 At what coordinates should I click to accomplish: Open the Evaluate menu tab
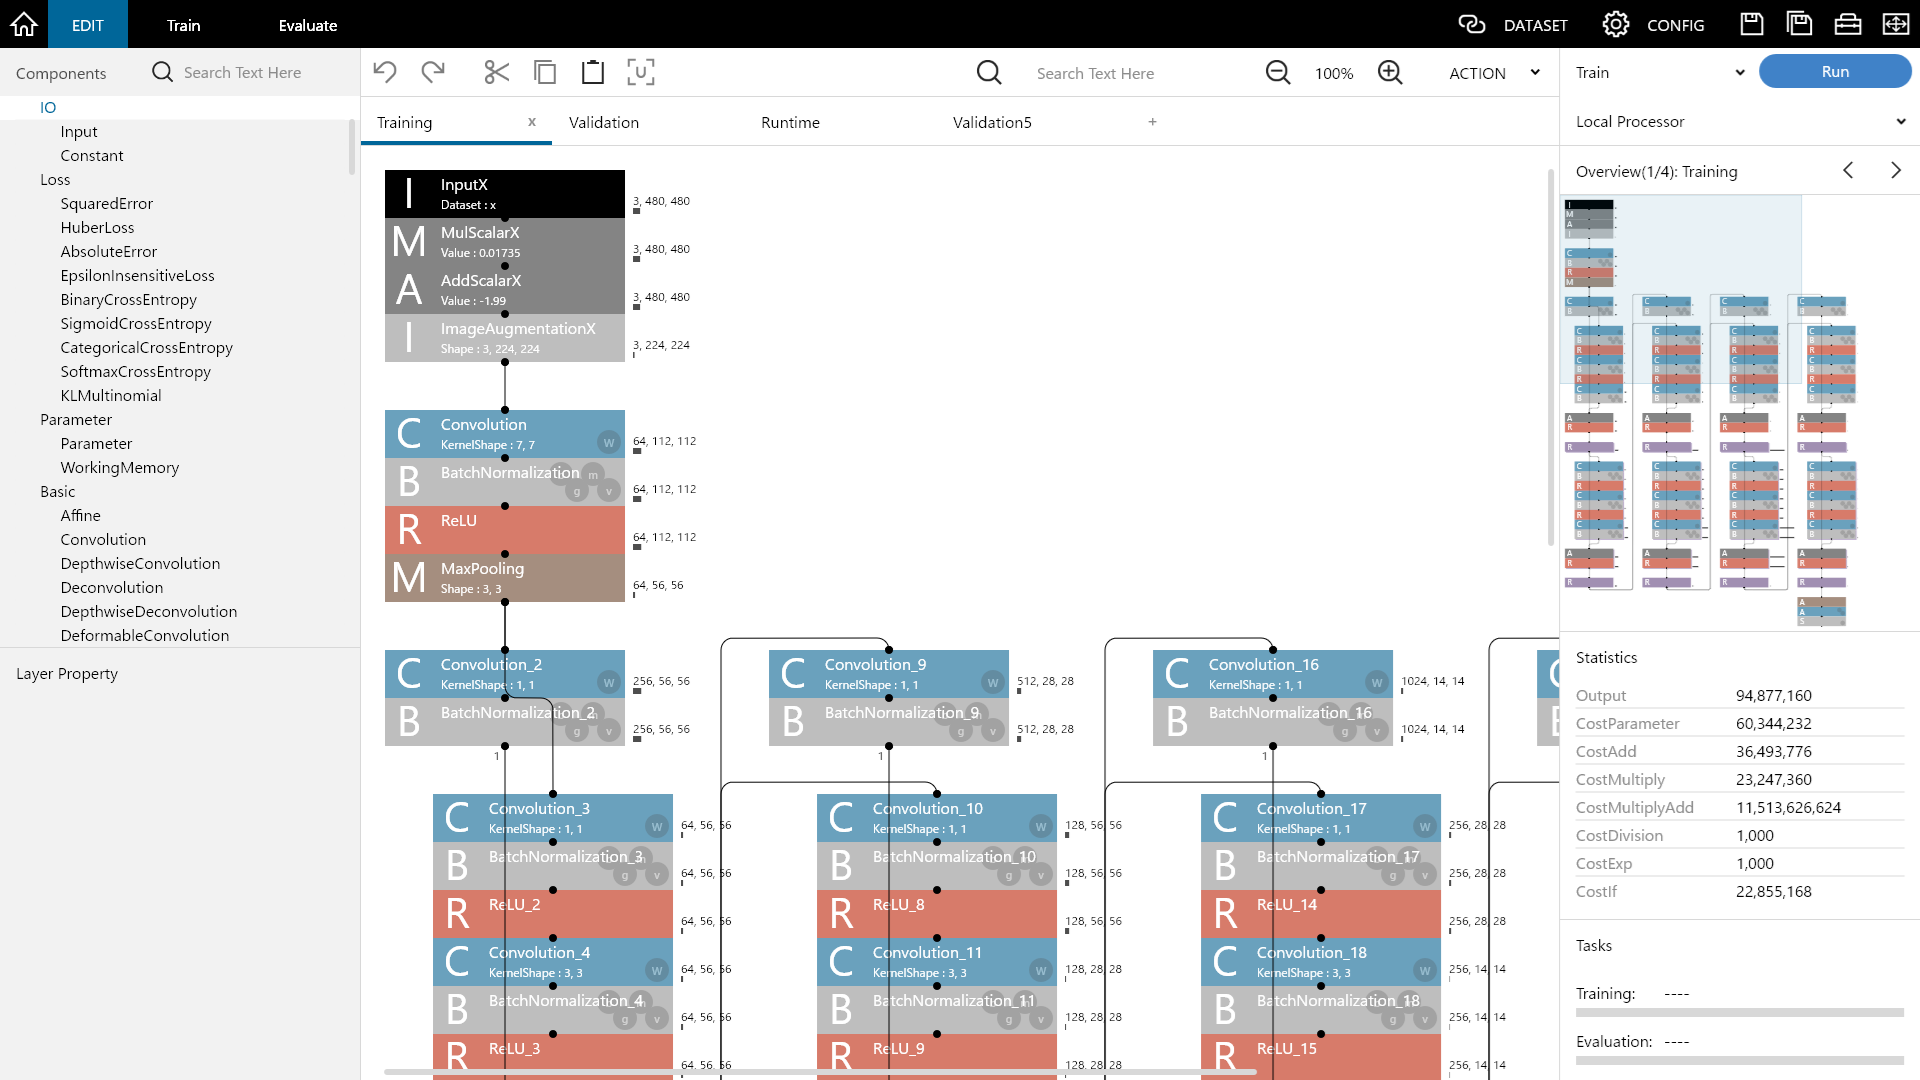coord(308,25)
